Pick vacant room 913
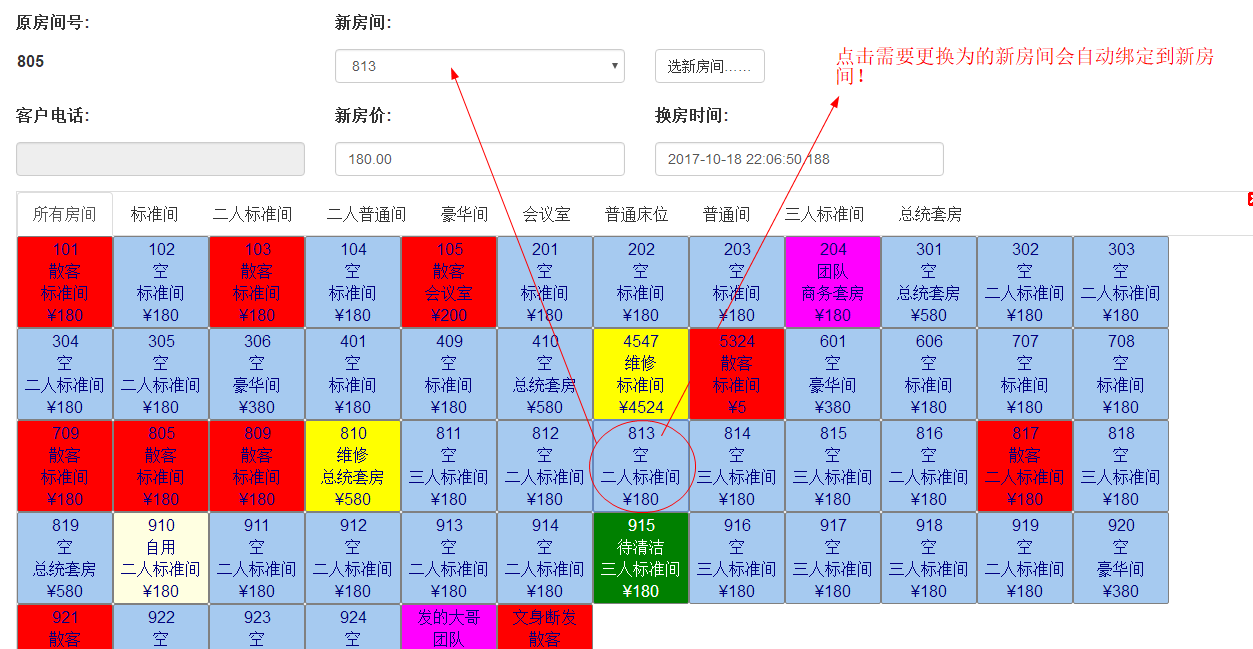1253x649 pixels. (449, 558)
